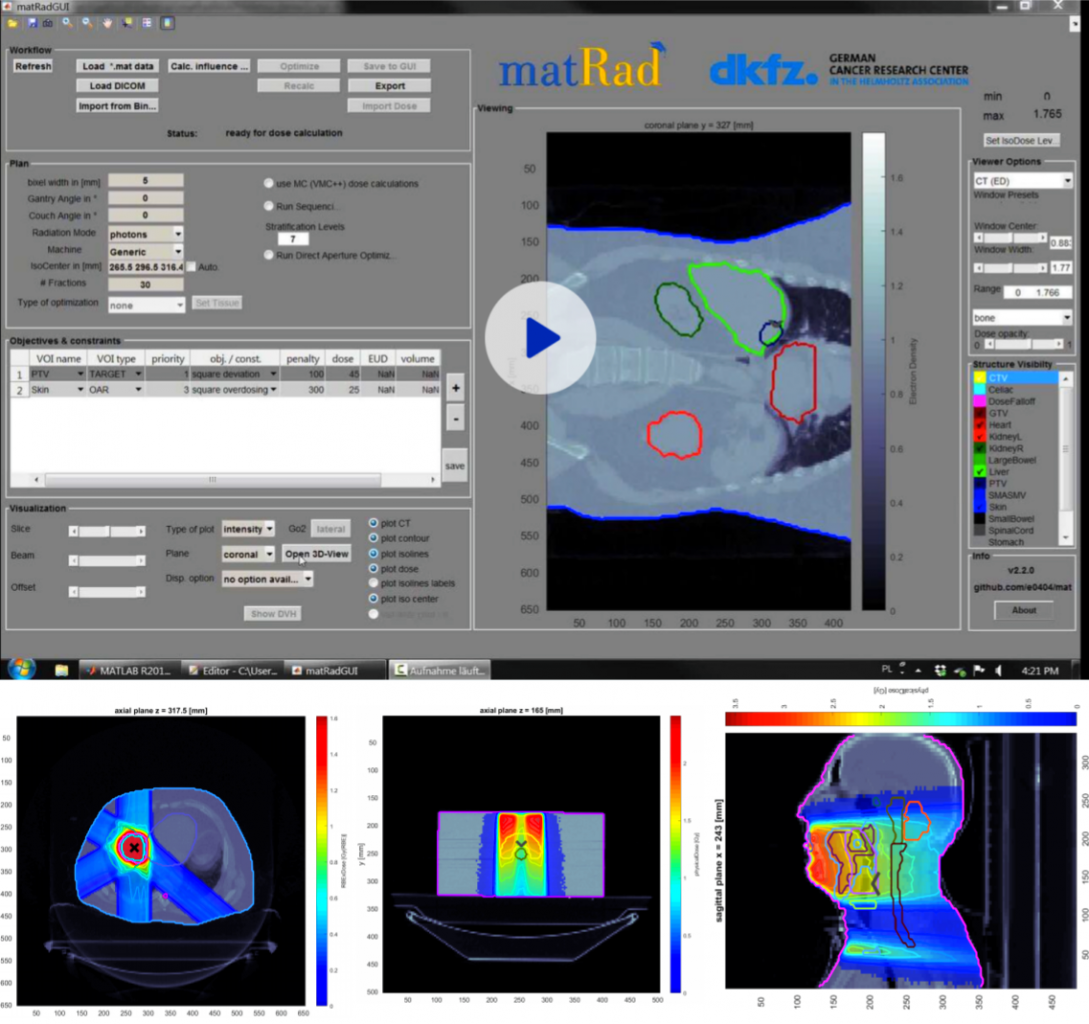Screen dimensions: 1089x1024
Task: Expand the Plane dropdown showing coronal
Action: (x=269, y=554)
